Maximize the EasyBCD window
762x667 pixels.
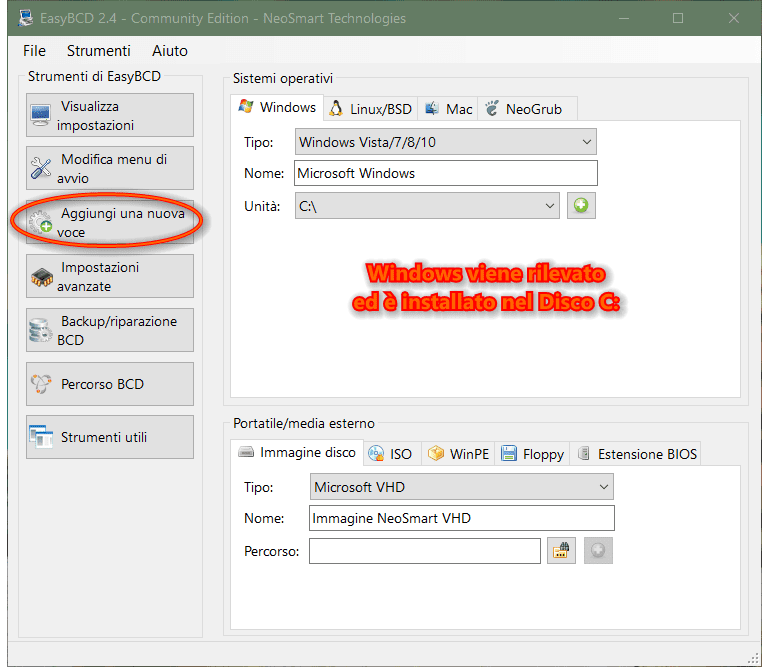tap(678, 18)
